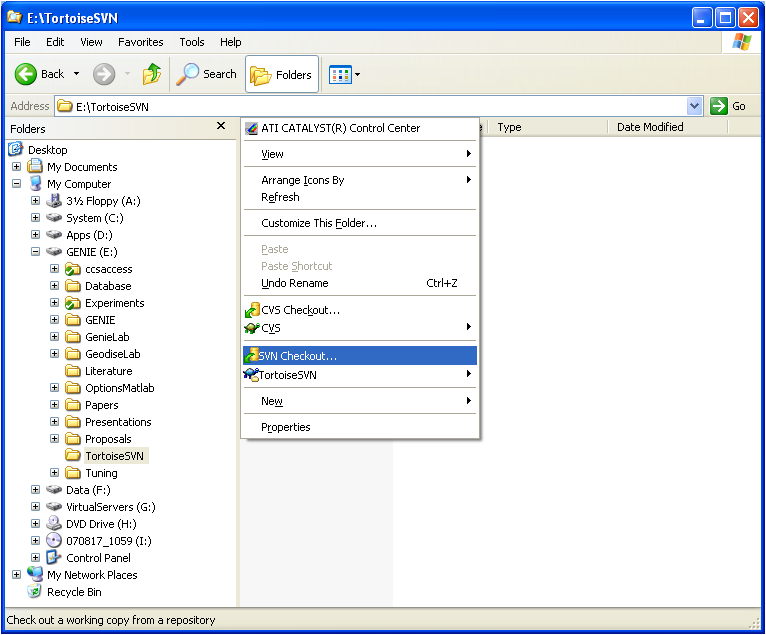Screen dimensions: 766x635
Task: Expand the Data (F:) drive node
Action: [36, 490]
